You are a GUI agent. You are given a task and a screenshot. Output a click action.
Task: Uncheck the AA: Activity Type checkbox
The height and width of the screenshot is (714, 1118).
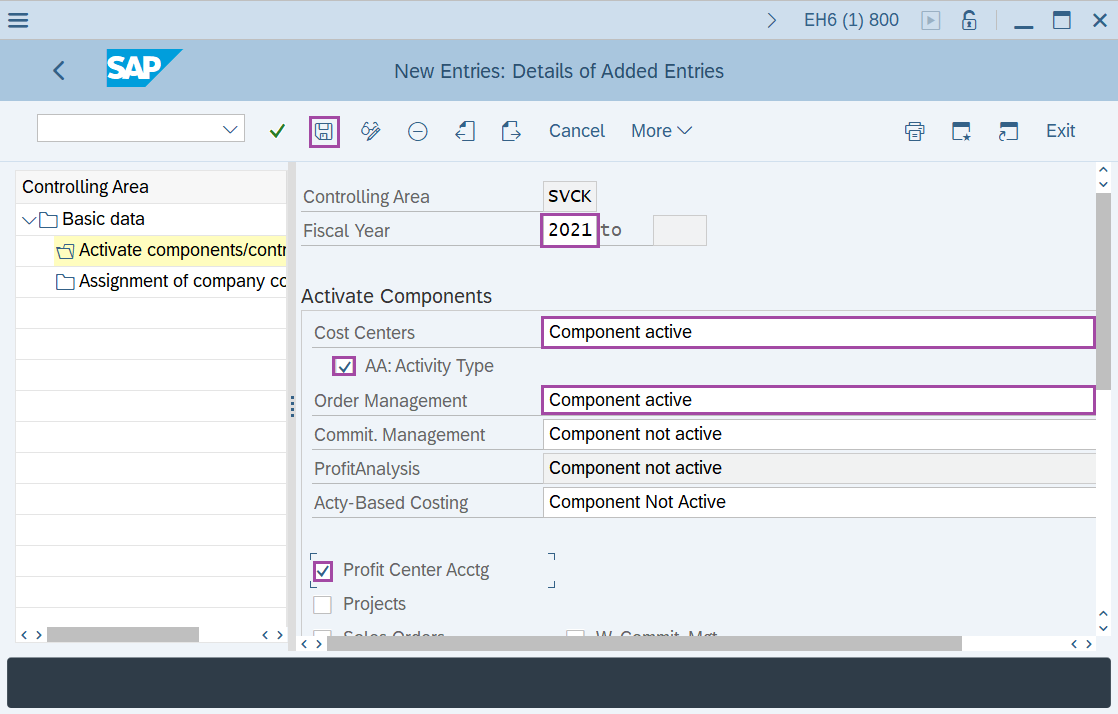(345, 366)
